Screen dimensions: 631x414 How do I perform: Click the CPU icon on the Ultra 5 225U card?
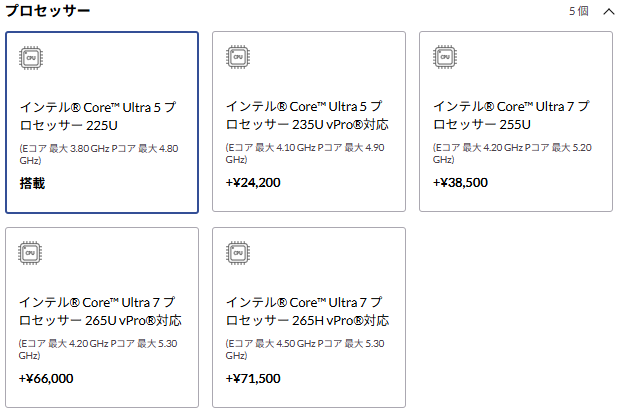point(32,58)
